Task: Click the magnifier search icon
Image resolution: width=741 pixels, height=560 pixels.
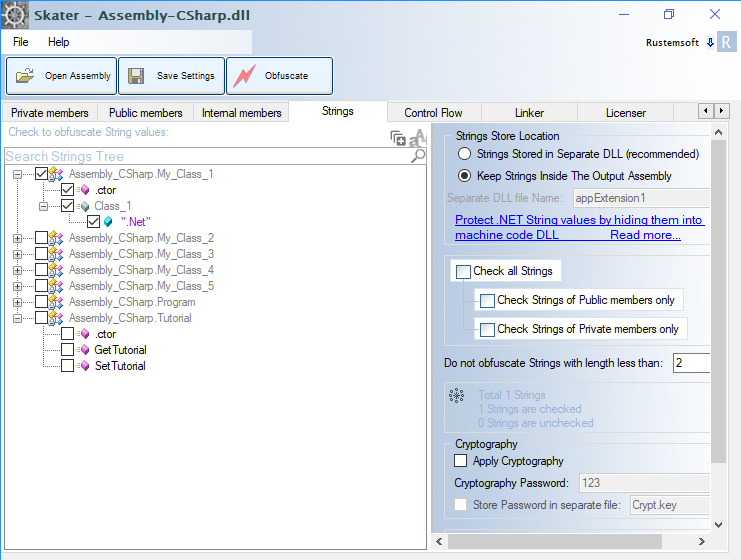Action: (x=418, y=155)
